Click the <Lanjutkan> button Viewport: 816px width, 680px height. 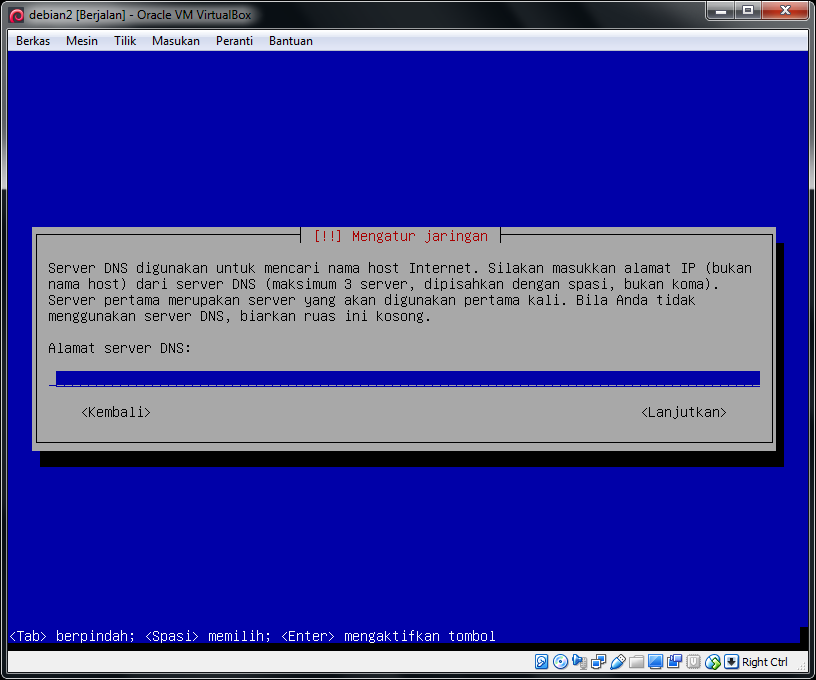click(684, 412)
